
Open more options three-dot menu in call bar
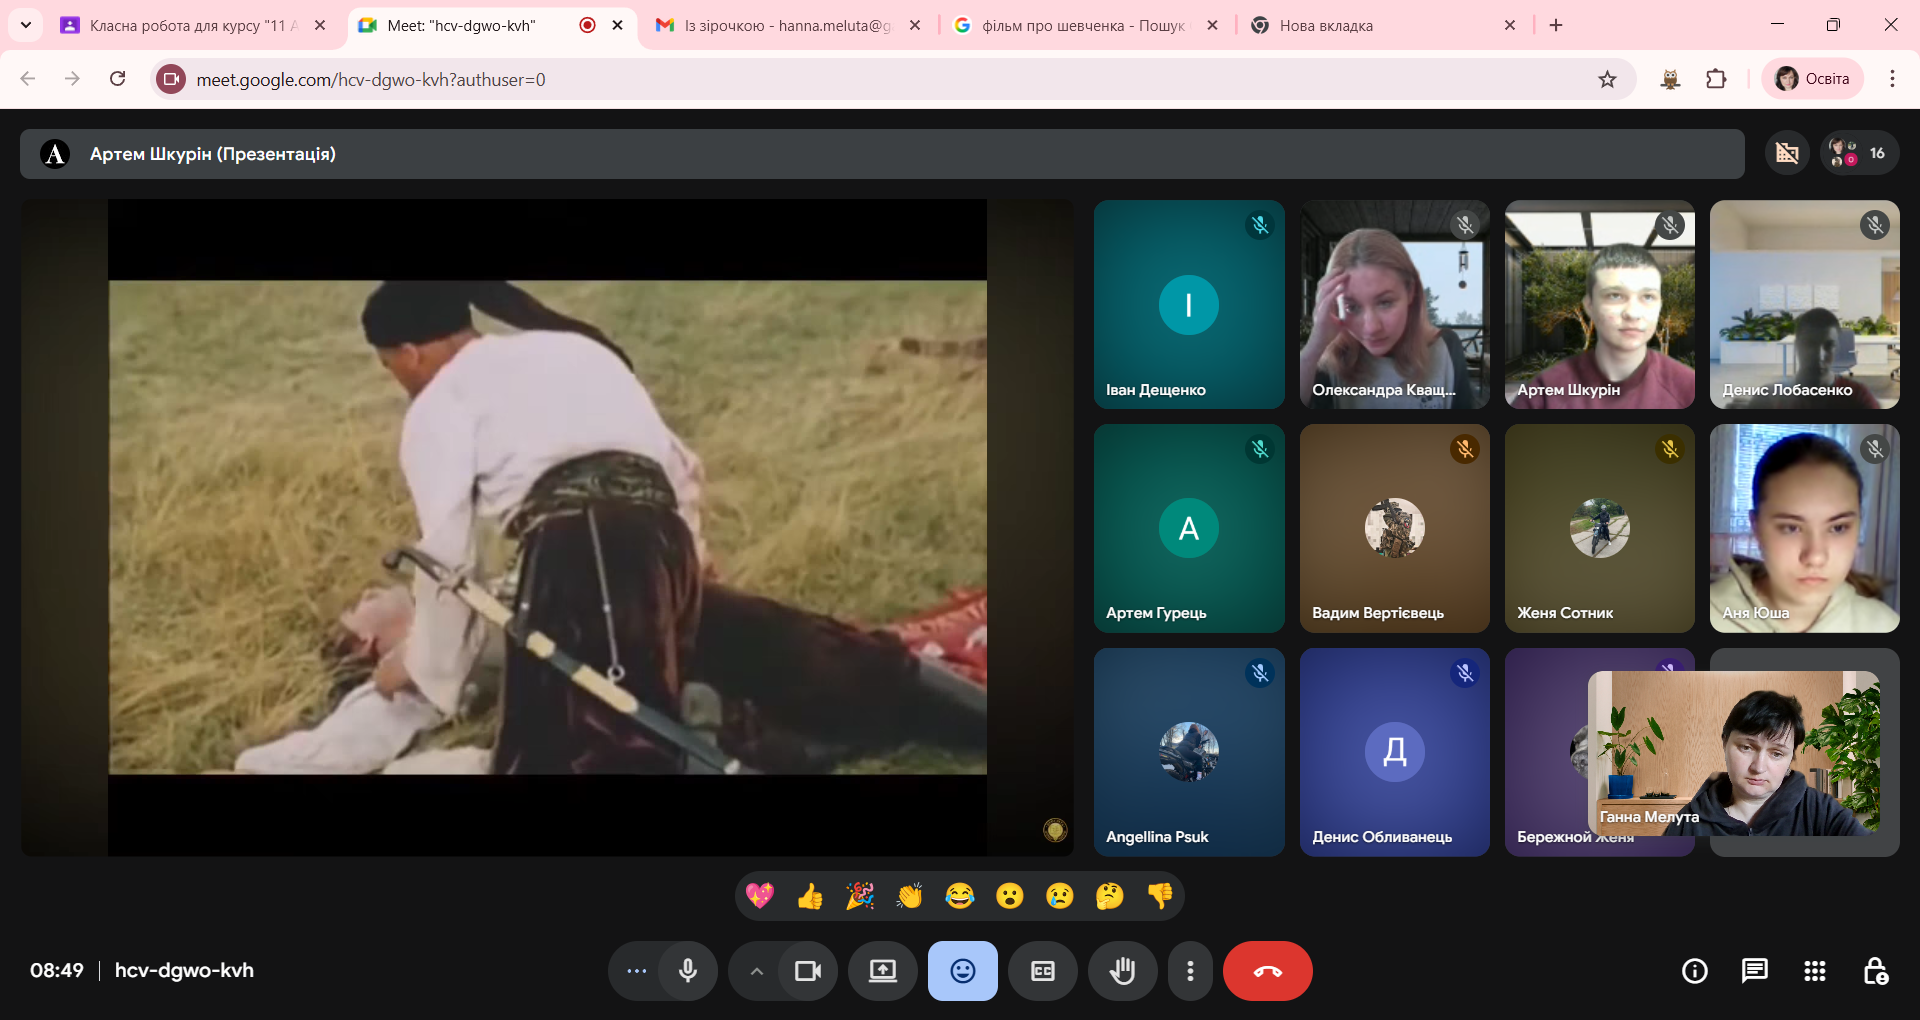point(1190,971)
